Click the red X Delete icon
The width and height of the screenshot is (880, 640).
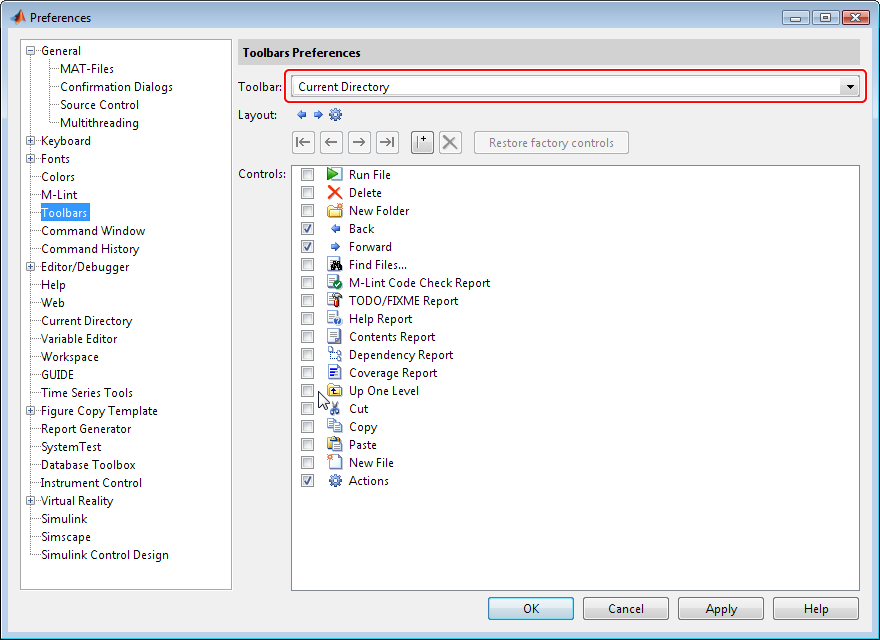(334, 193)
